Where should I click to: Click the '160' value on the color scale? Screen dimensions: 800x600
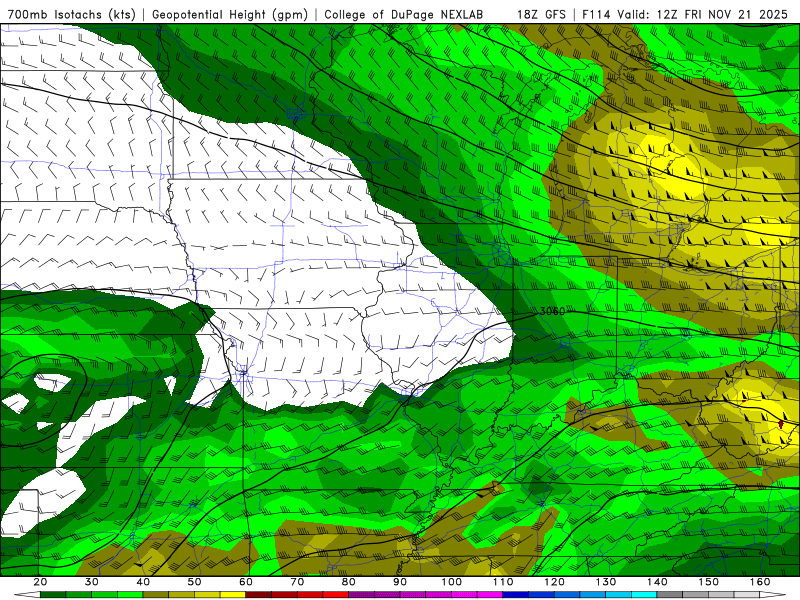tap(760, 582)
